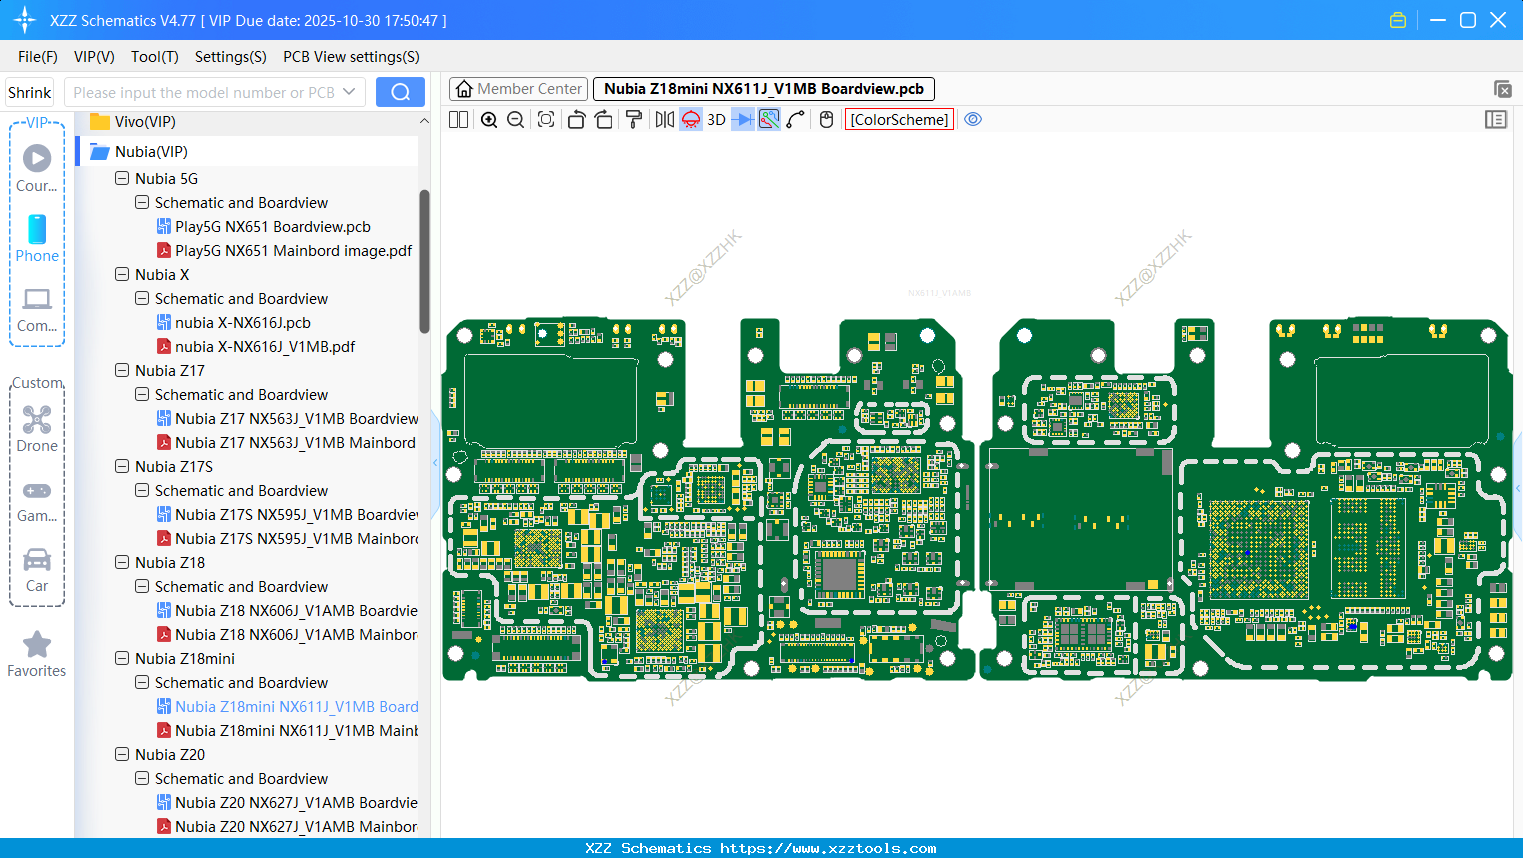Open the Tool menu
The image size is (1523, 858).
(154, 57)
